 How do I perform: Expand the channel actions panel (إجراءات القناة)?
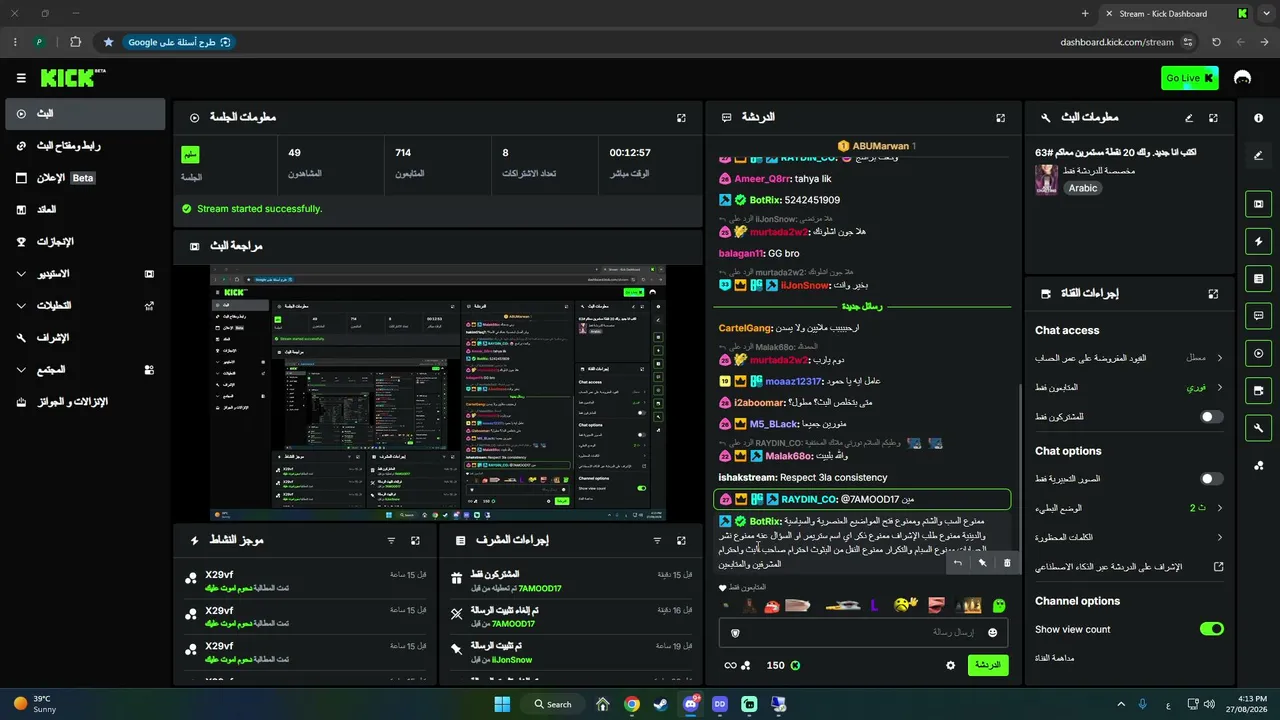click(x=1213, y=294)
